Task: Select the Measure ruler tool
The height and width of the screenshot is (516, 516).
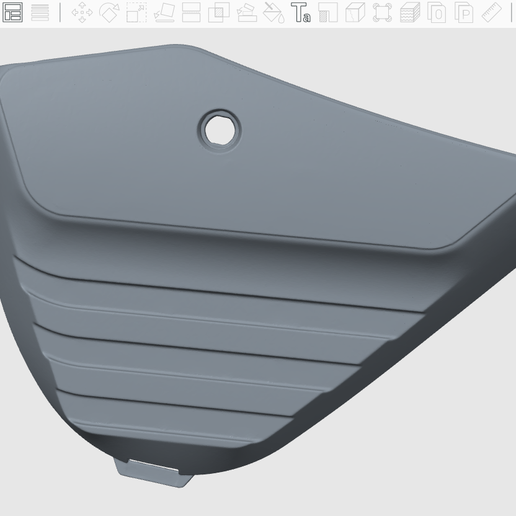Action: tap(492, 12)
